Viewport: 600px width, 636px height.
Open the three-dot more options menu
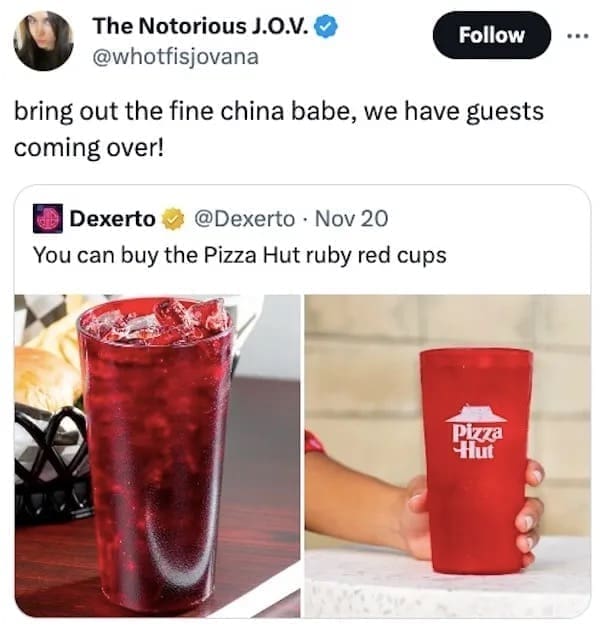578,36
